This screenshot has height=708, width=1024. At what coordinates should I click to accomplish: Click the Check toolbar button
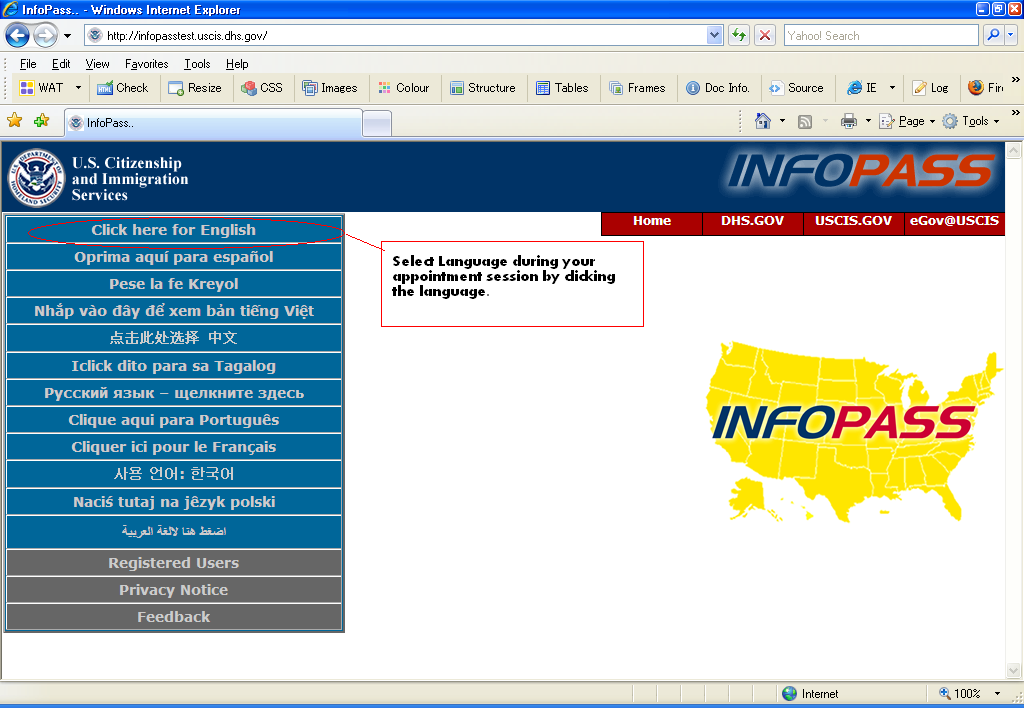123,88
